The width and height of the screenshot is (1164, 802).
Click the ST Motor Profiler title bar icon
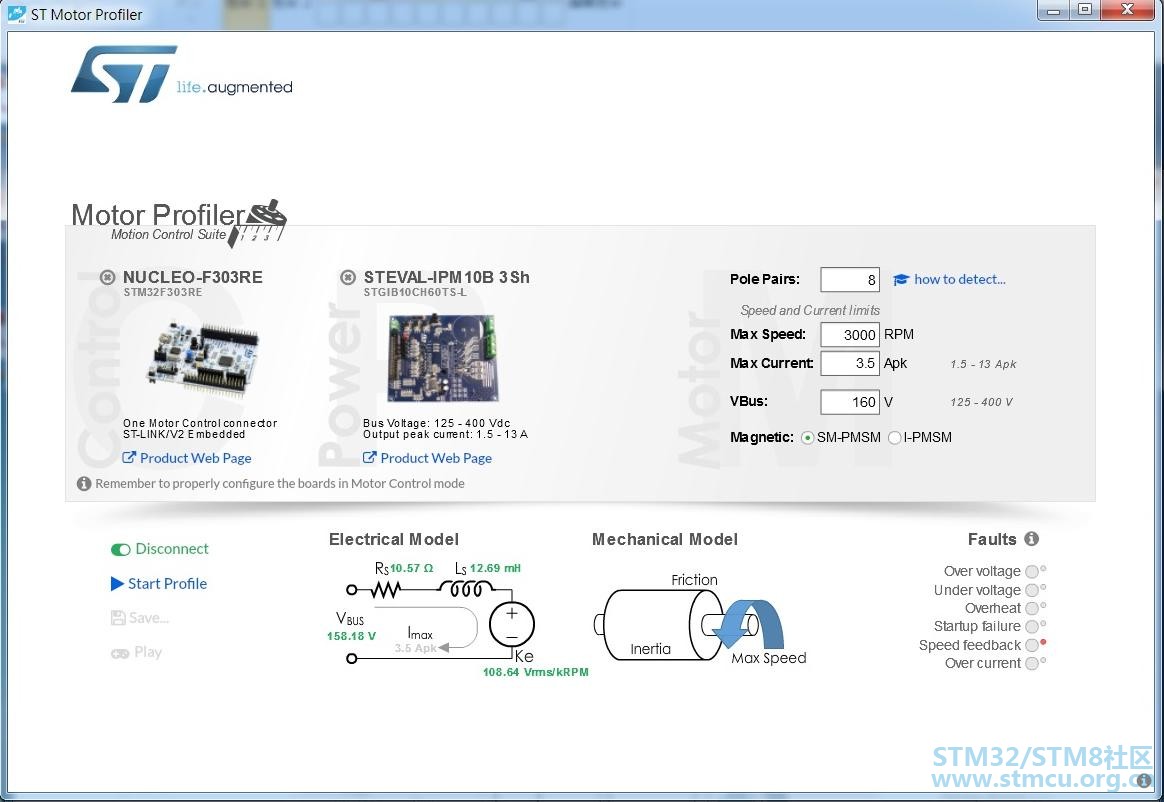pyautogui.click(x=16, y=13)
